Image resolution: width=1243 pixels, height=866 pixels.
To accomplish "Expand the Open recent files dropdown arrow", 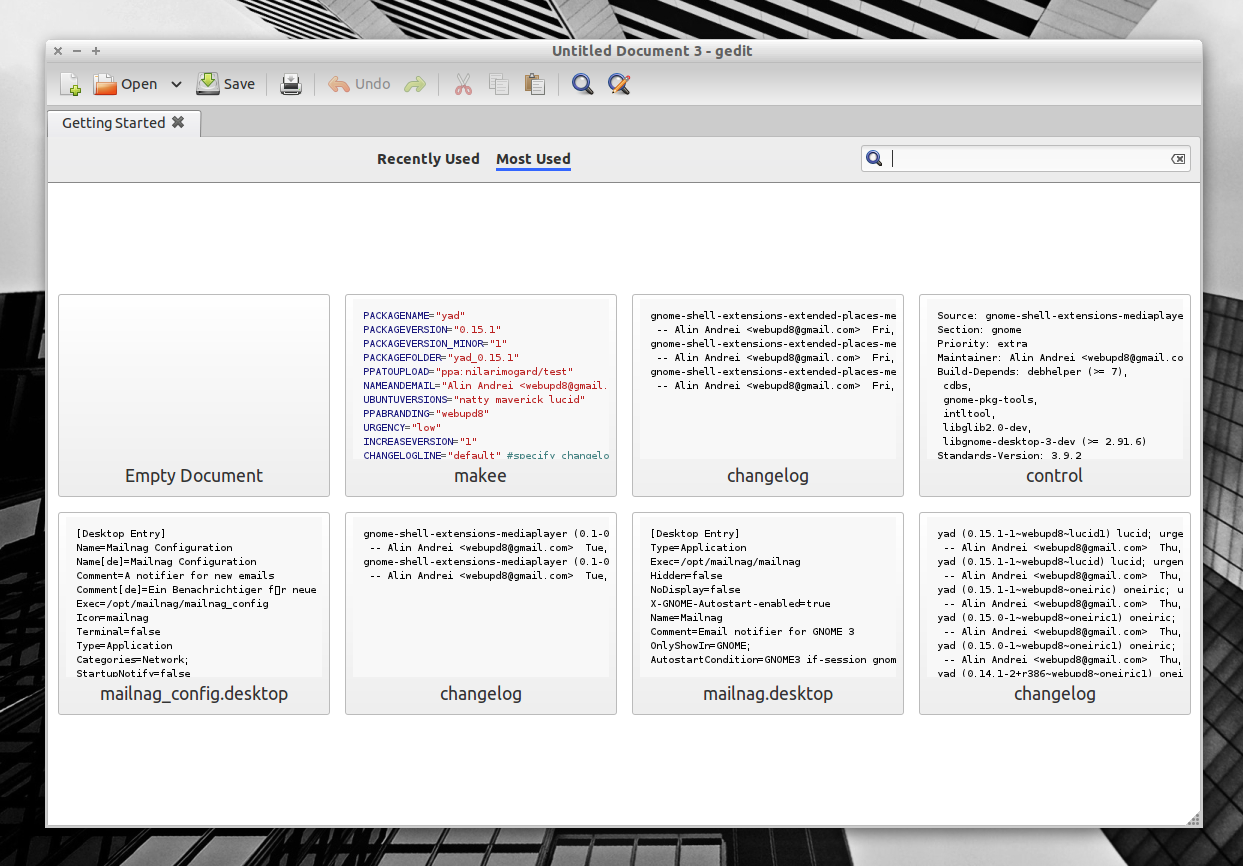I will (x=176, y=84).
